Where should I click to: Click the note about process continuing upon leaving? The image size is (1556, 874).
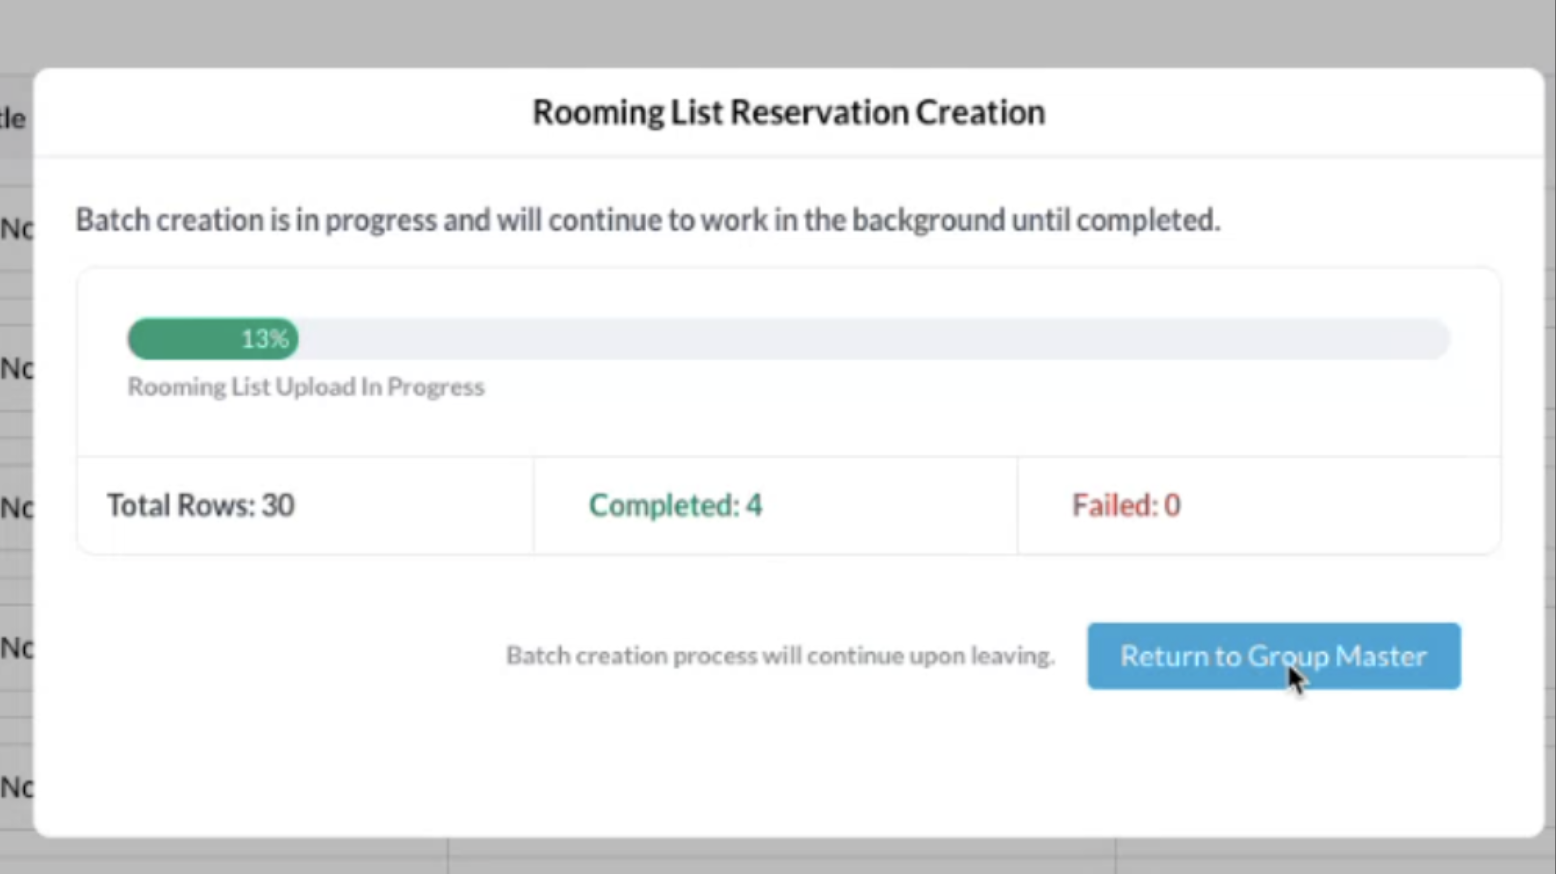click(780, 656)
